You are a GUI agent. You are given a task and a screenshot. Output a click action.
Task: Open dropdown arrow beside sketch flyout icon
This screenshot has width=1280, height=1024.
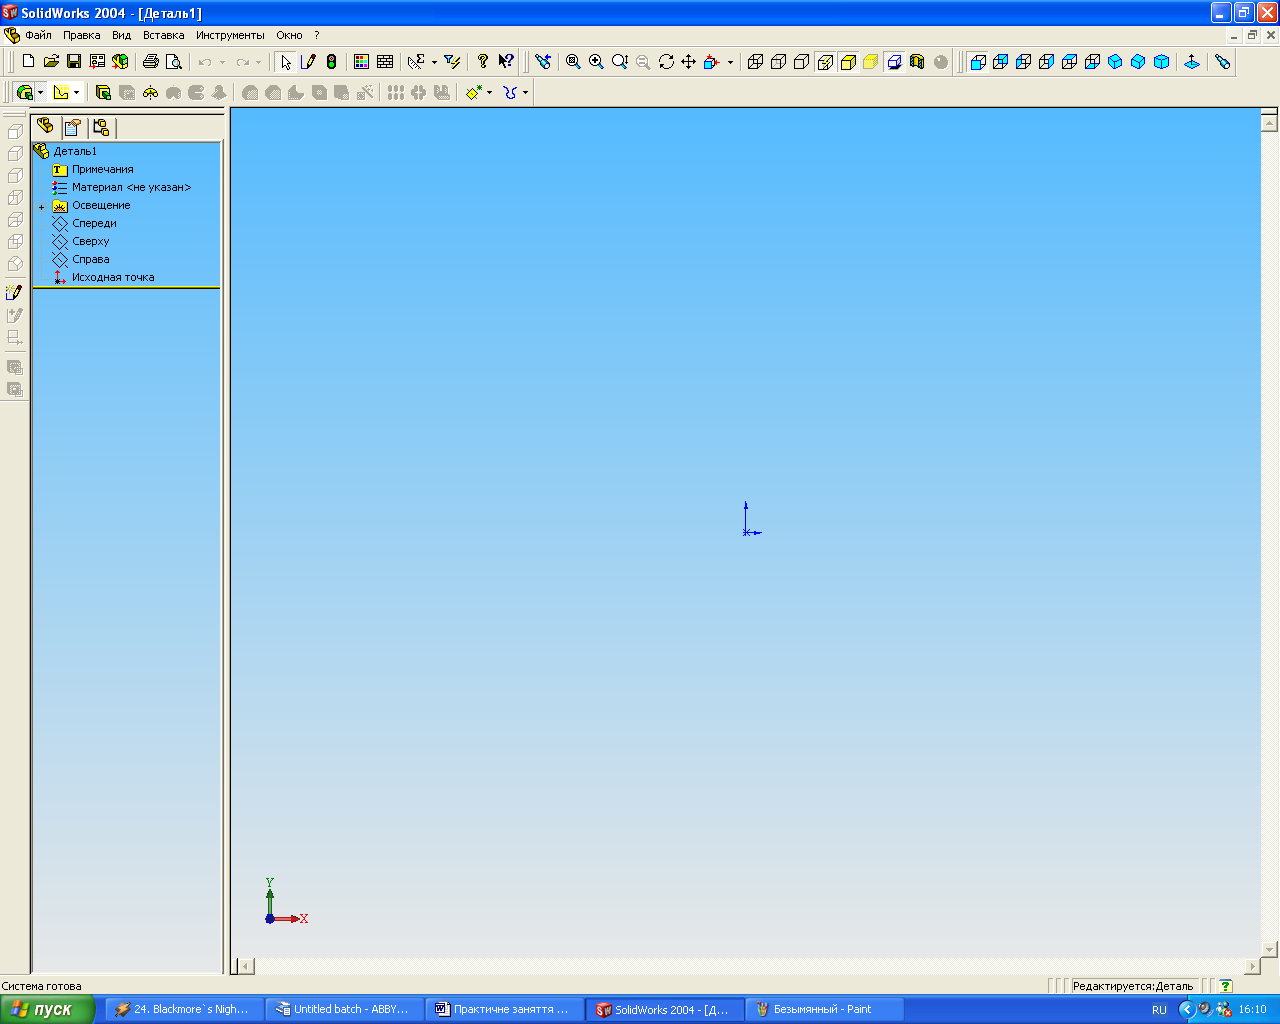[76, 92]
